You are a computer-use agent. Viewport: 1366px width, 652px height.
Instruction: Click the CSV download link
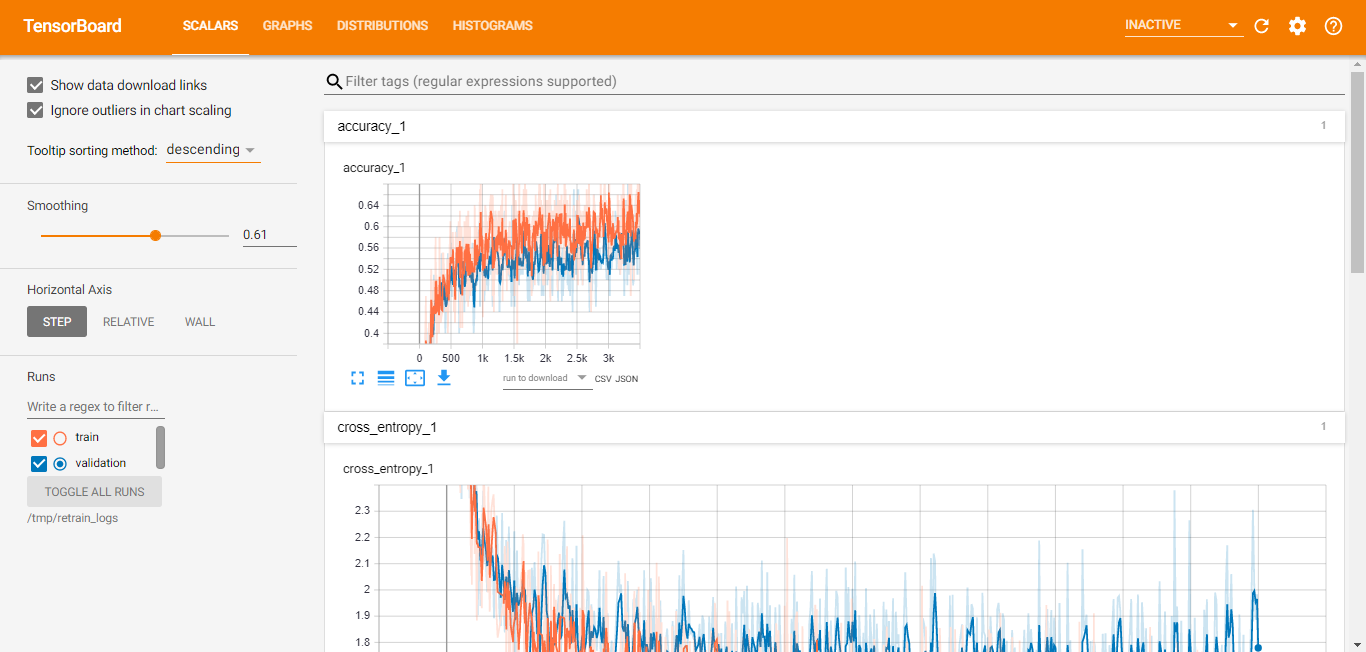pyautogui.click(x=603, y=379)
